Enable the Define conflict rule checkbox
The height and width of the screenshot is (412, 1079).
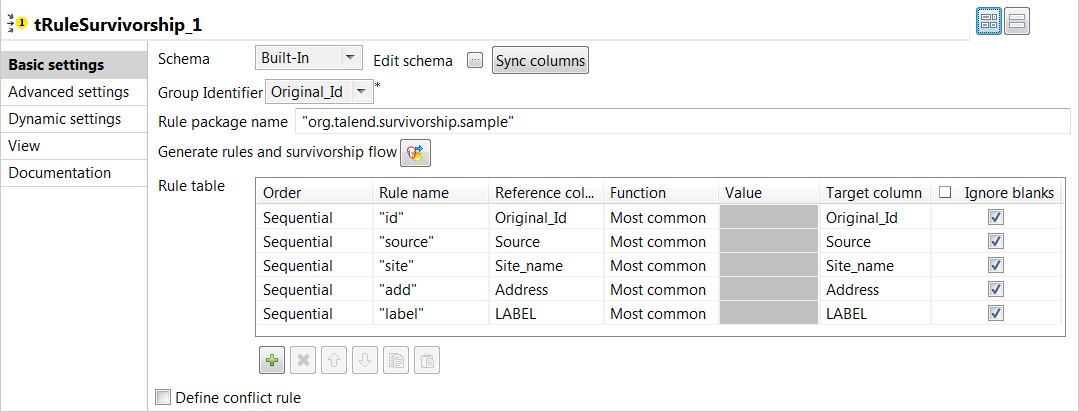164,398
